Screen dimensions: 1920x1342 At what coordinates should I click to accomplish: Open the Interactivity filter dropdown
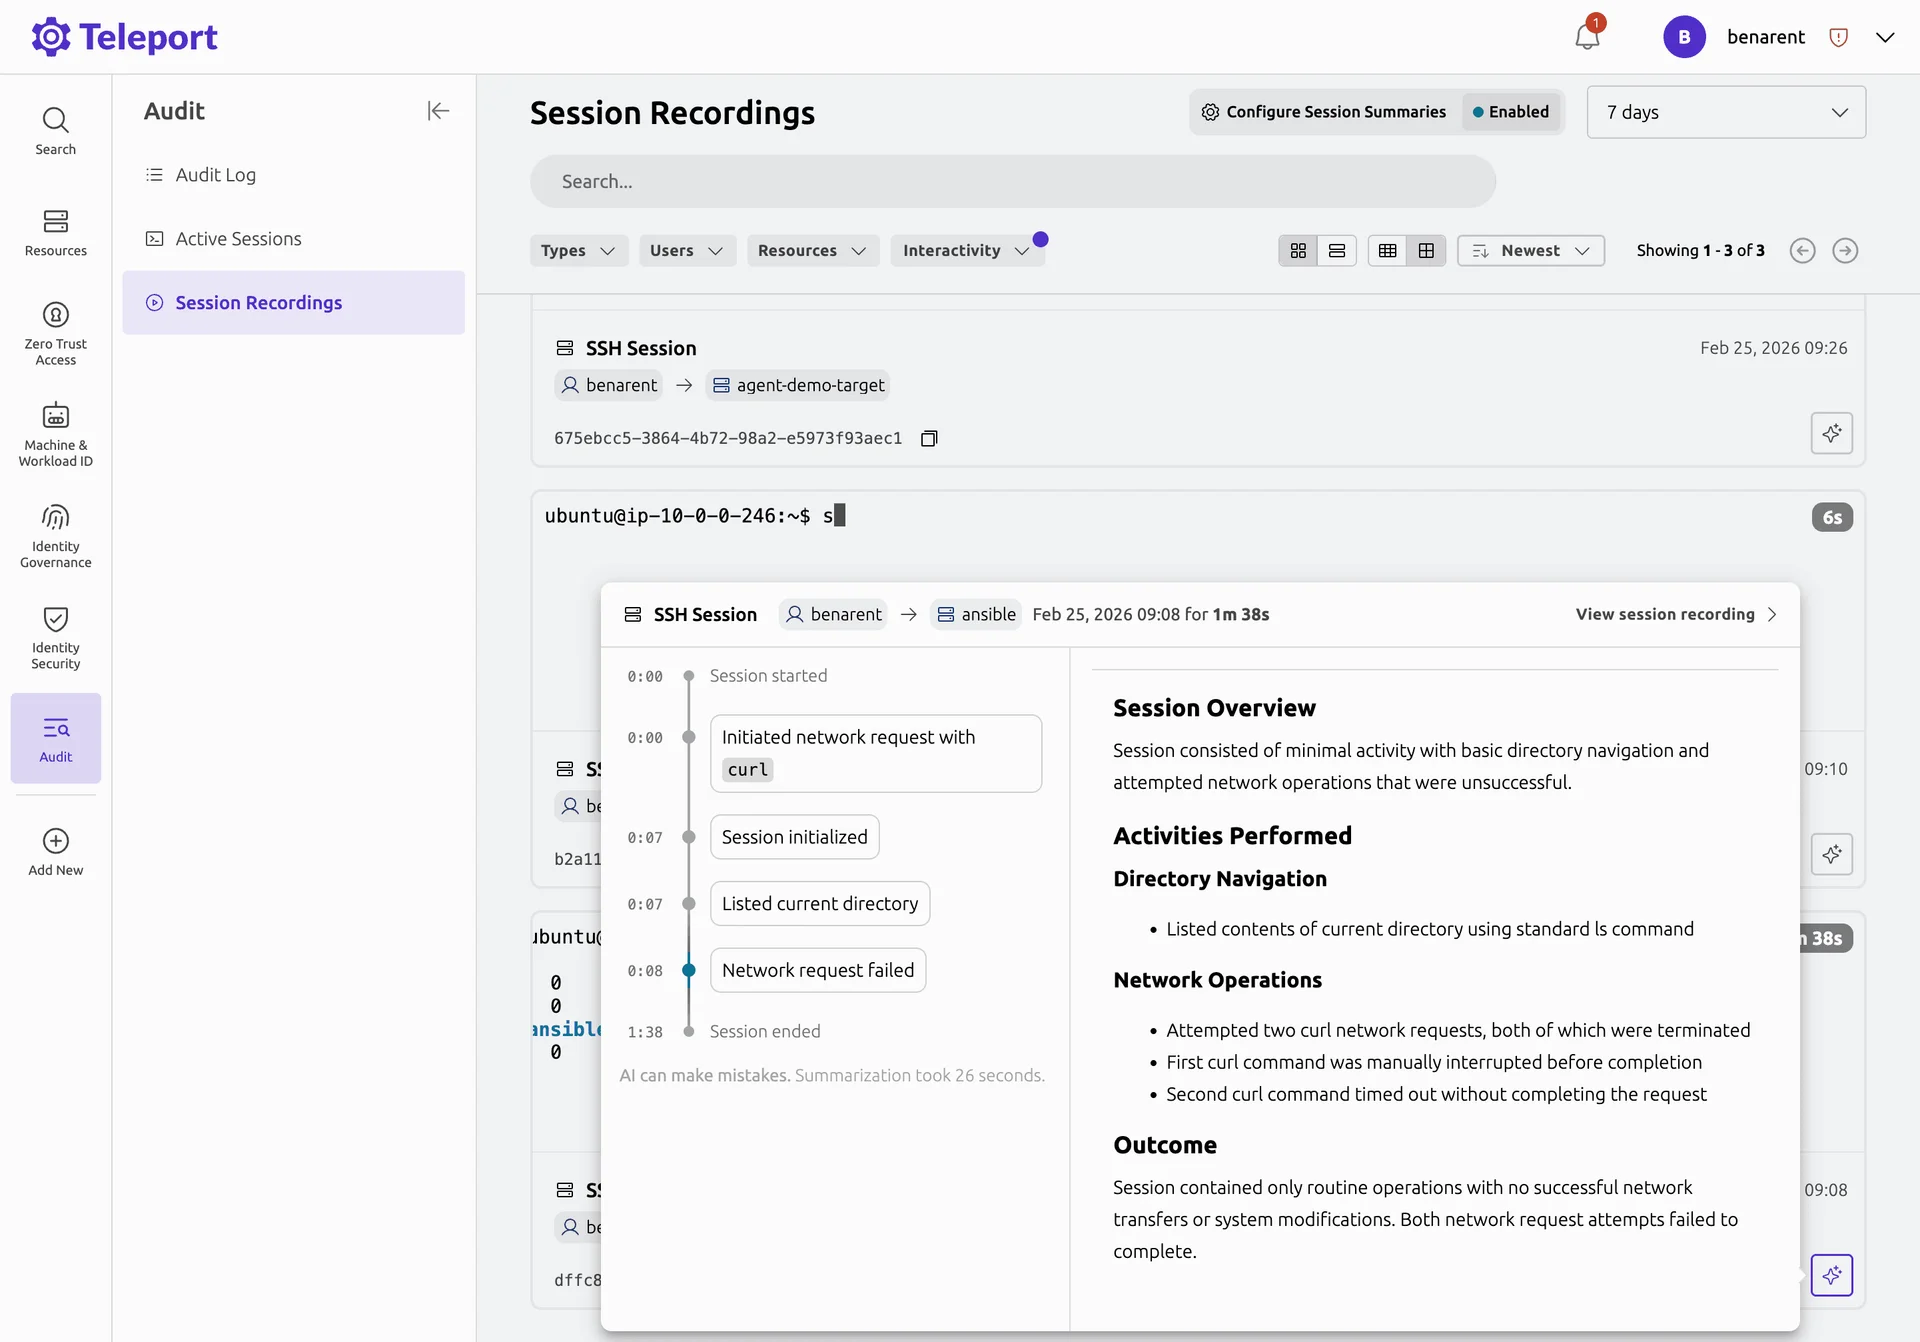pyautogui.click(x=966, y=250)
